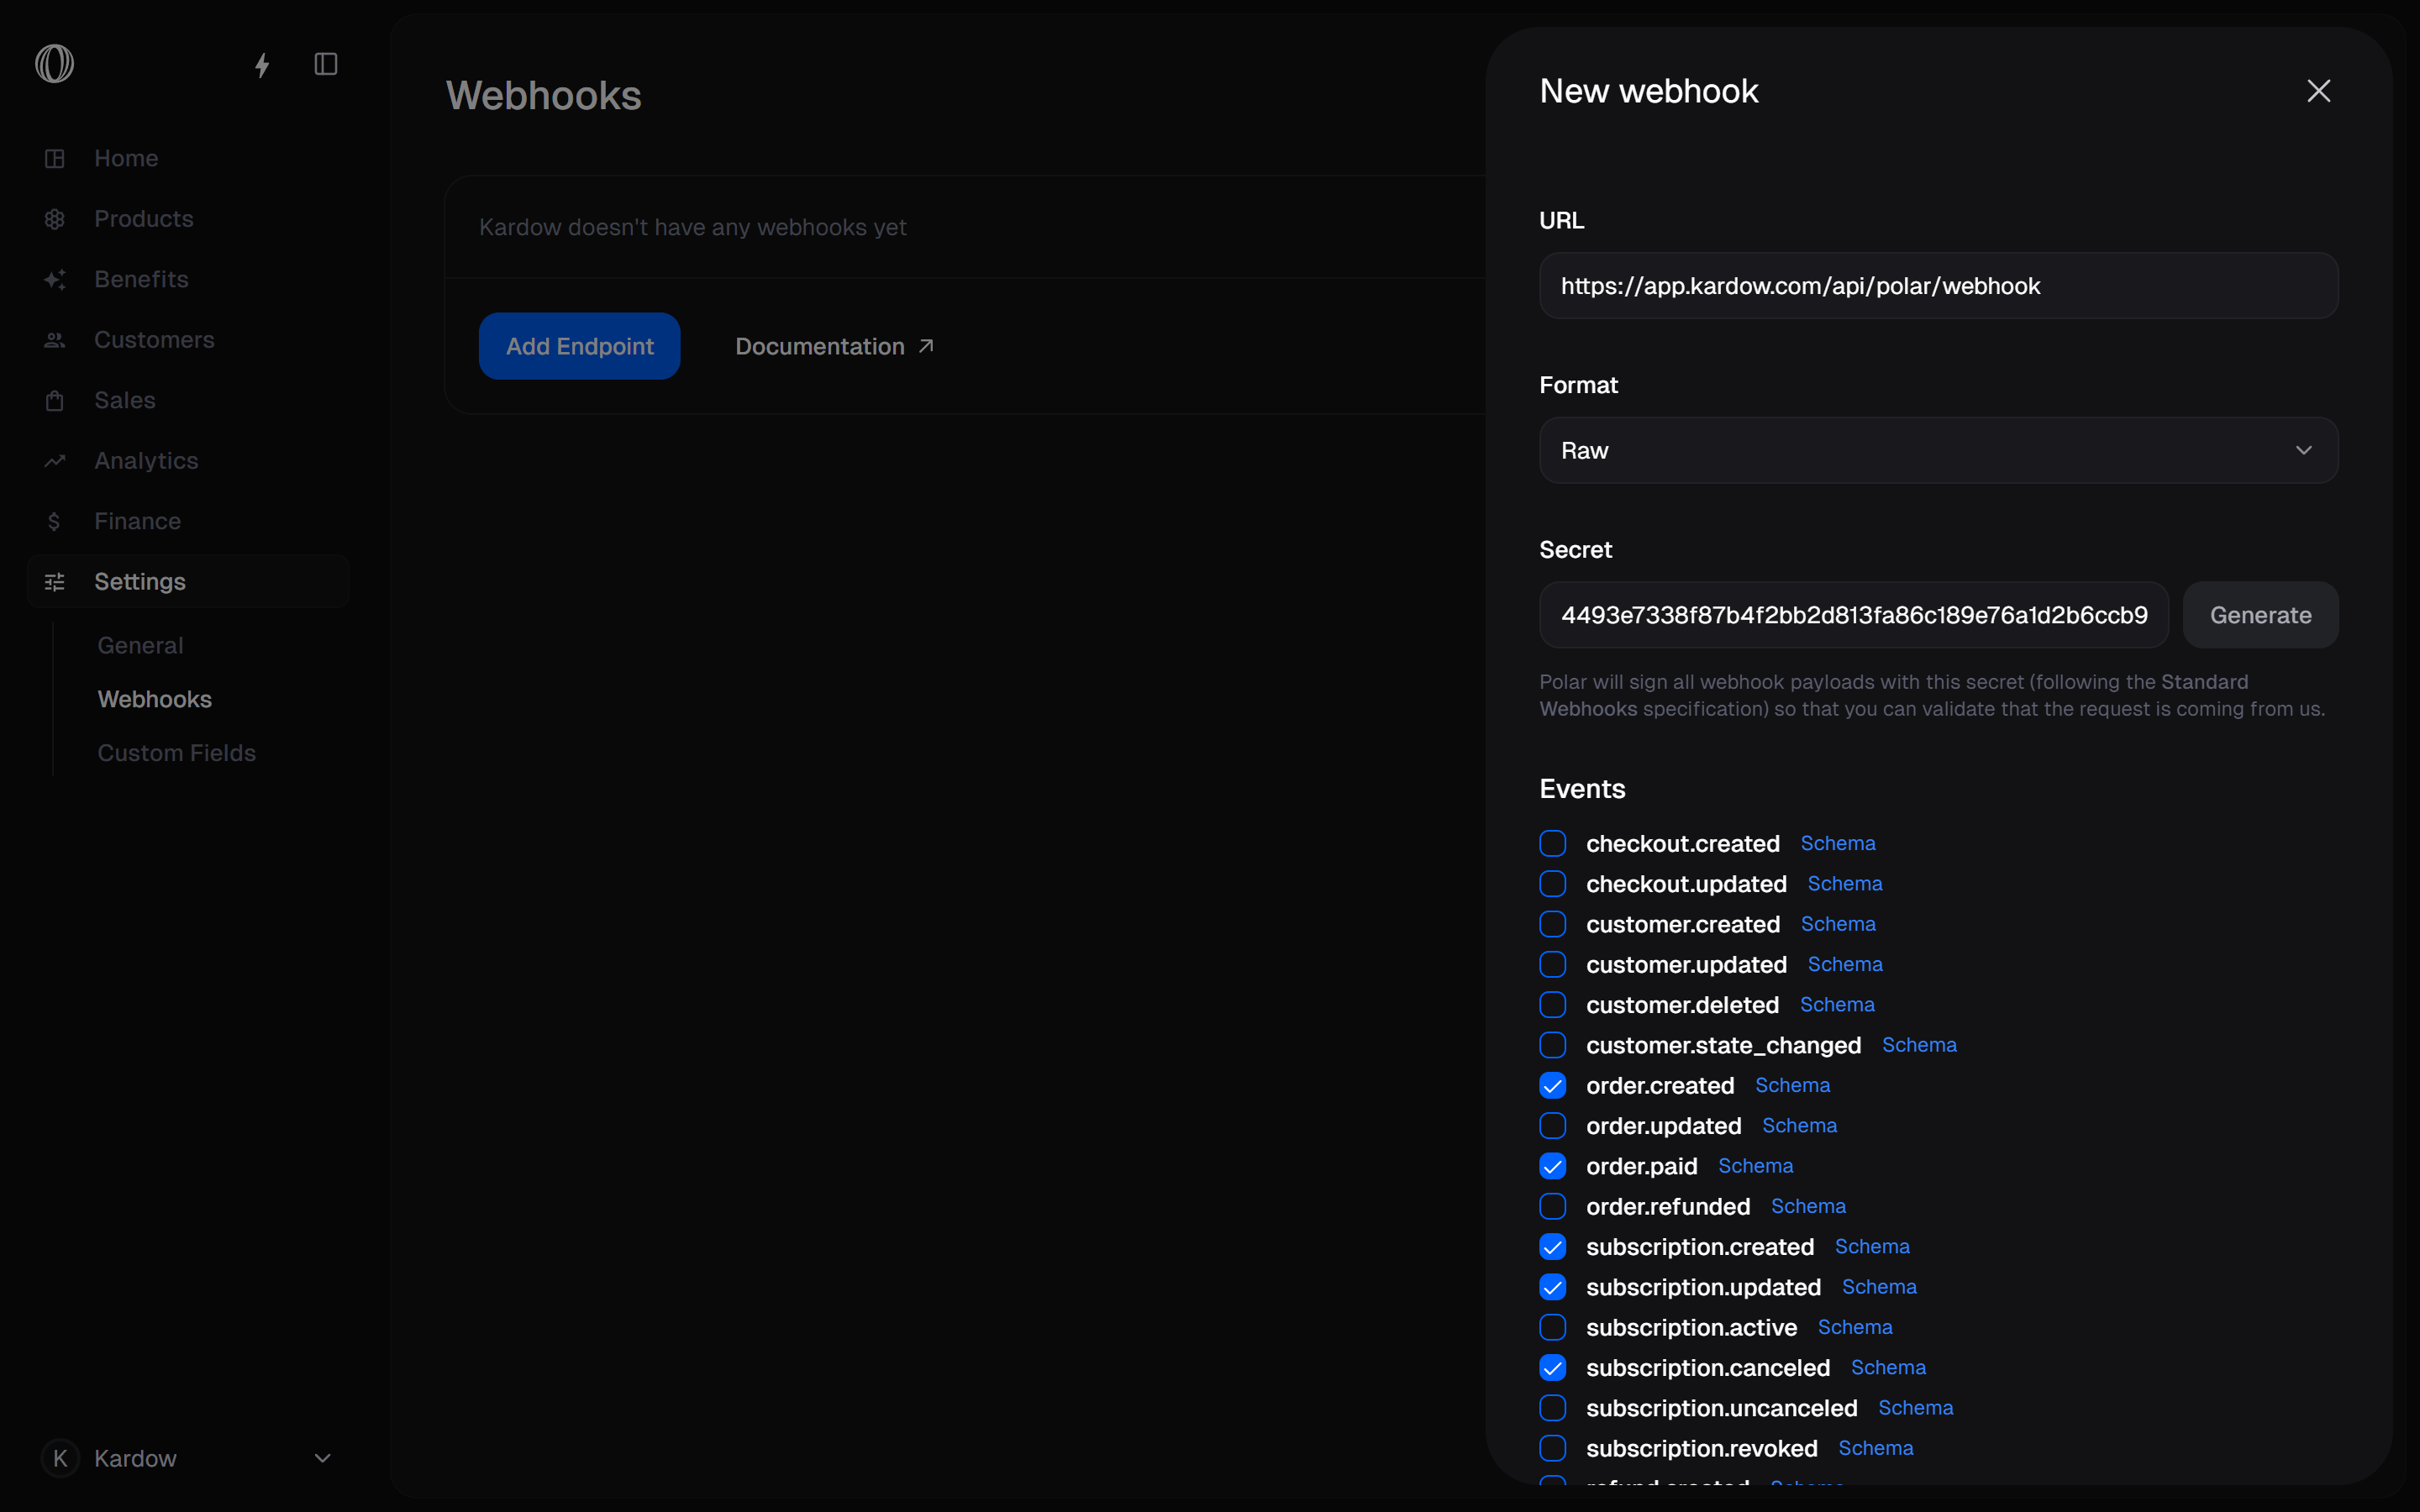Viewport: 2420px width, 1512px height.
Task: Open the order.created Schema link
Action: click(1792, 1085)
